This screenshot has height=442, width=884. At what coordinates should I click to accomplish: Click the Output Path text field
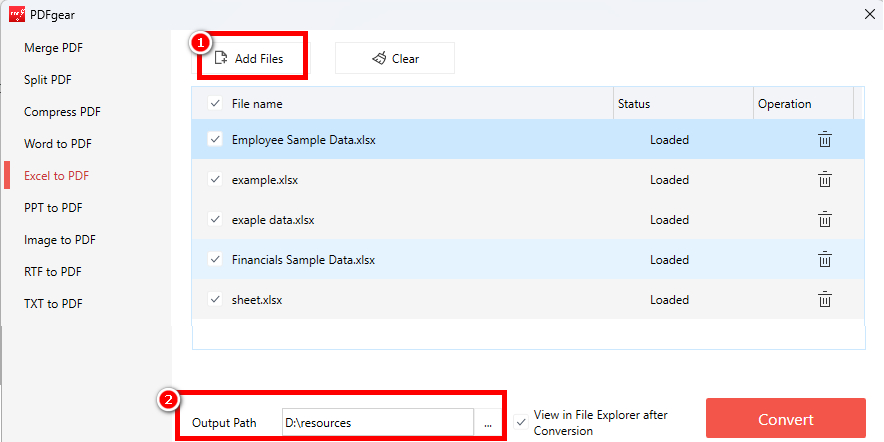[376, 423]
